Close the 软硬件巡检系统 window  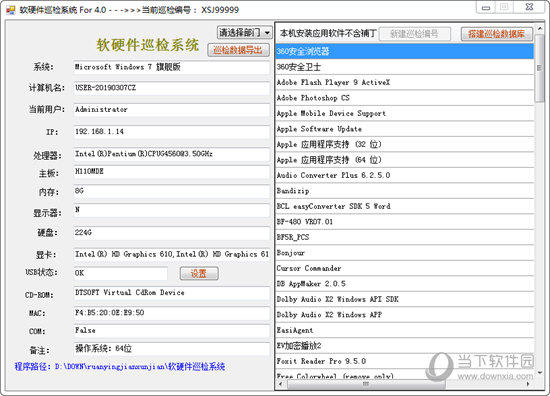point(529,7)
